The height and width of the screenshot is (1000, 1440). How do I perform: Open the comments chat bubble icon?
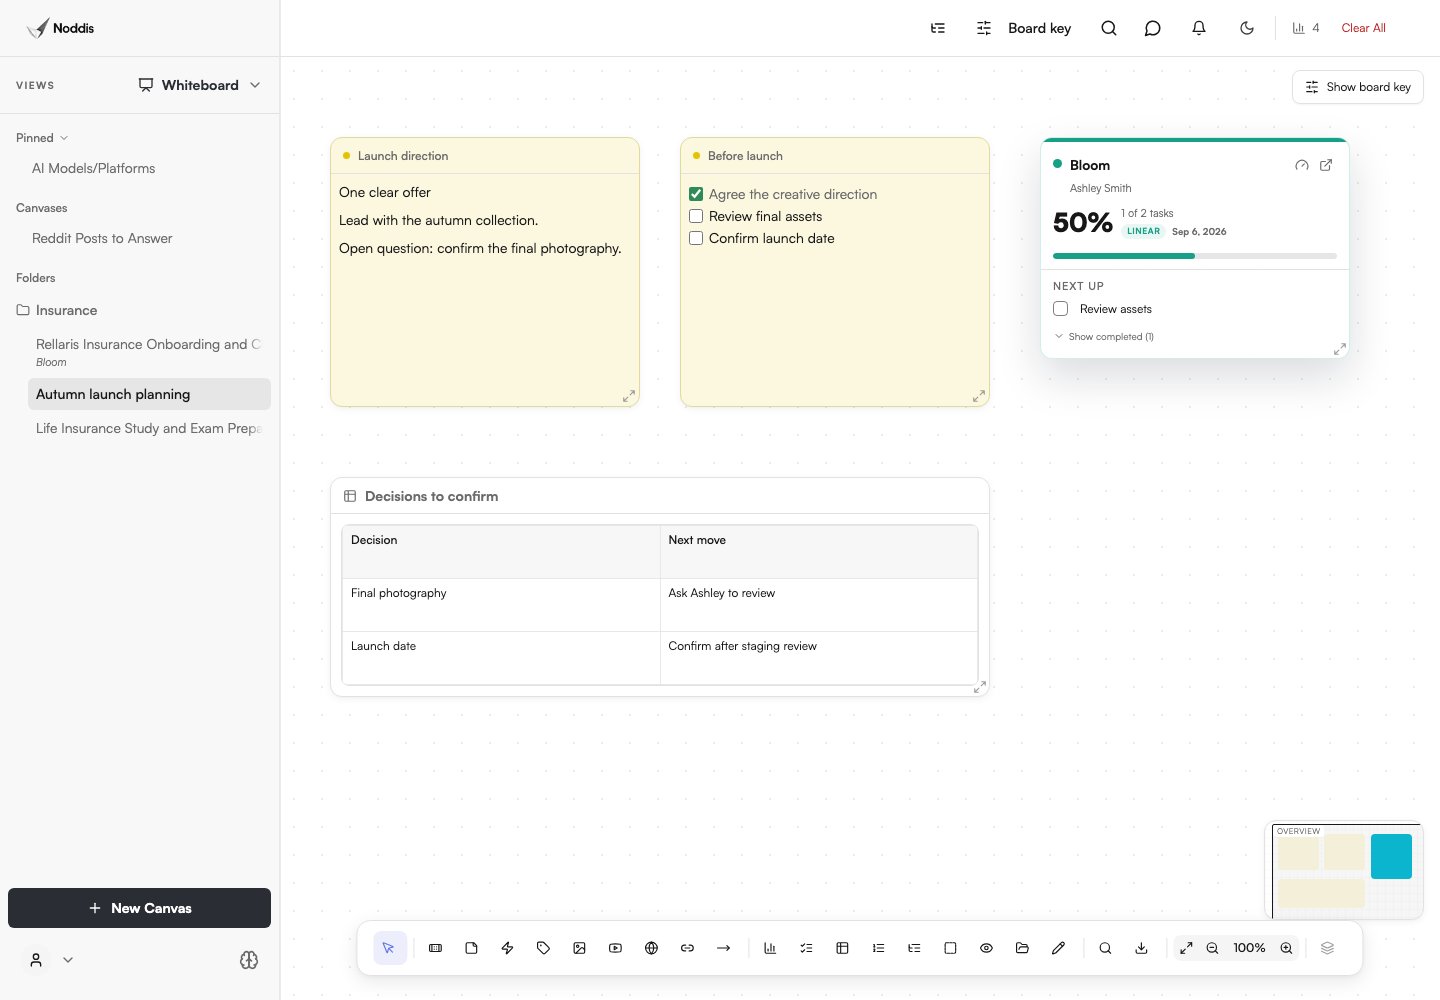tap(1152, 28)
